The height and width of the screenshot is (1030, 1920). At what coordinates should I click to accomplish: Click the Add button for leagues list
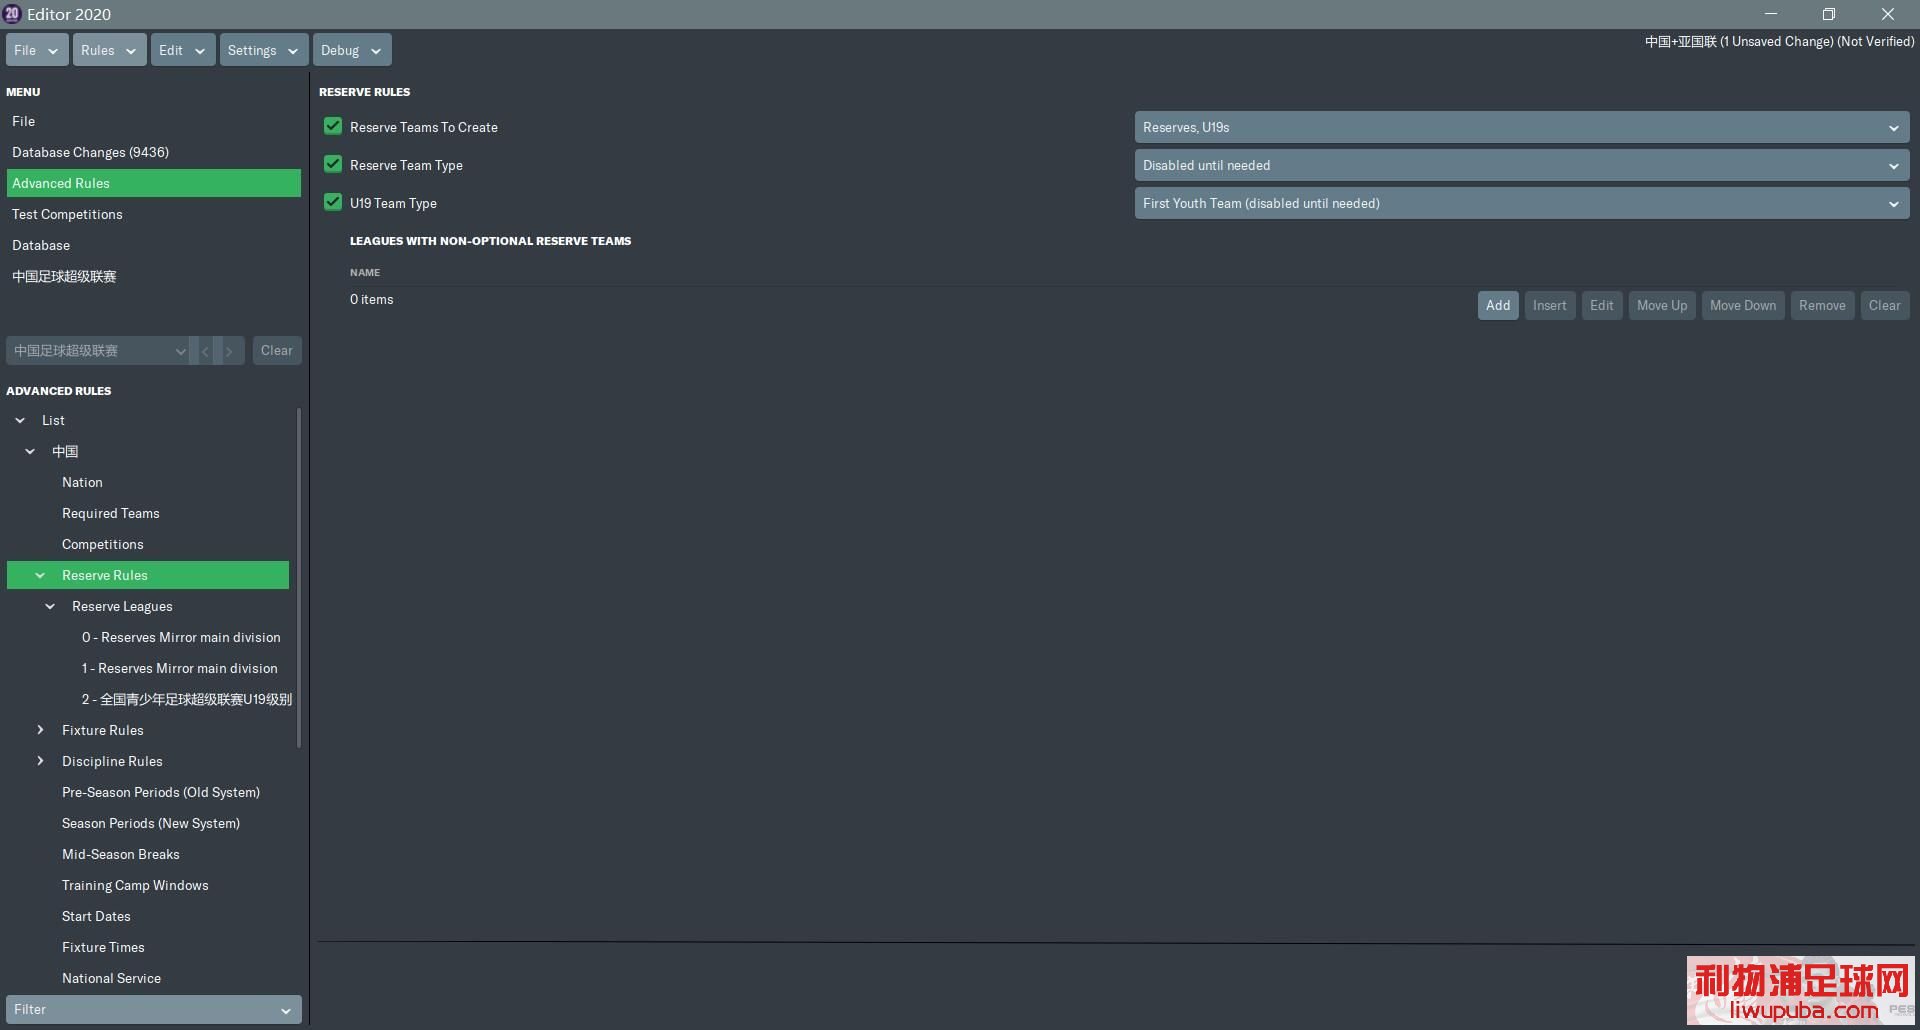pyautogui.click(x=1497, y=306)
